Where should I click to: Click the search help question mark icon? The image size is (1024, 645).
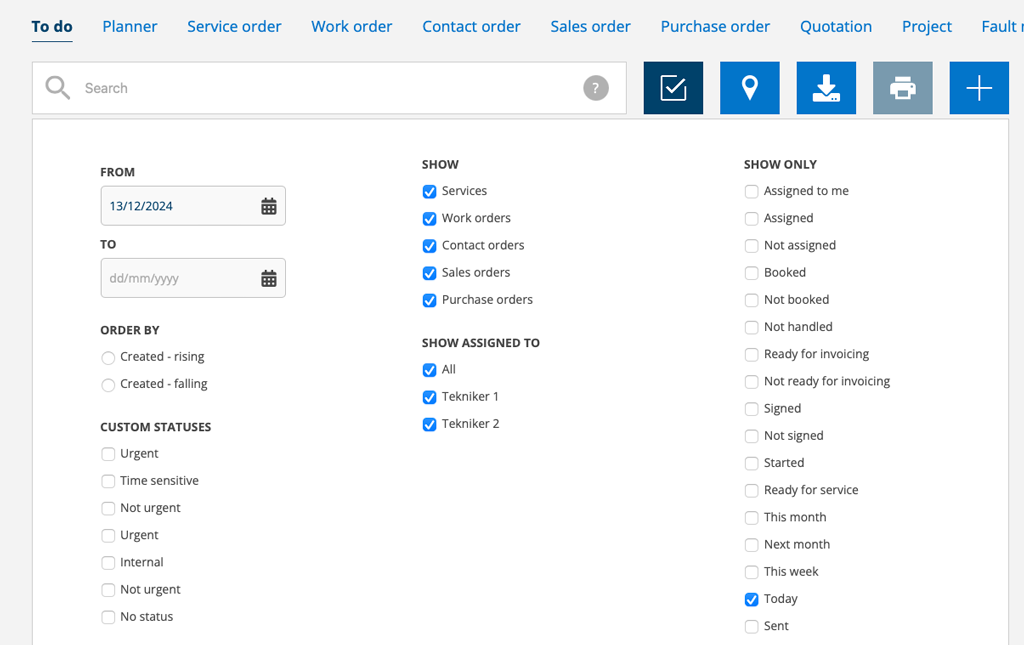point(596,88)
